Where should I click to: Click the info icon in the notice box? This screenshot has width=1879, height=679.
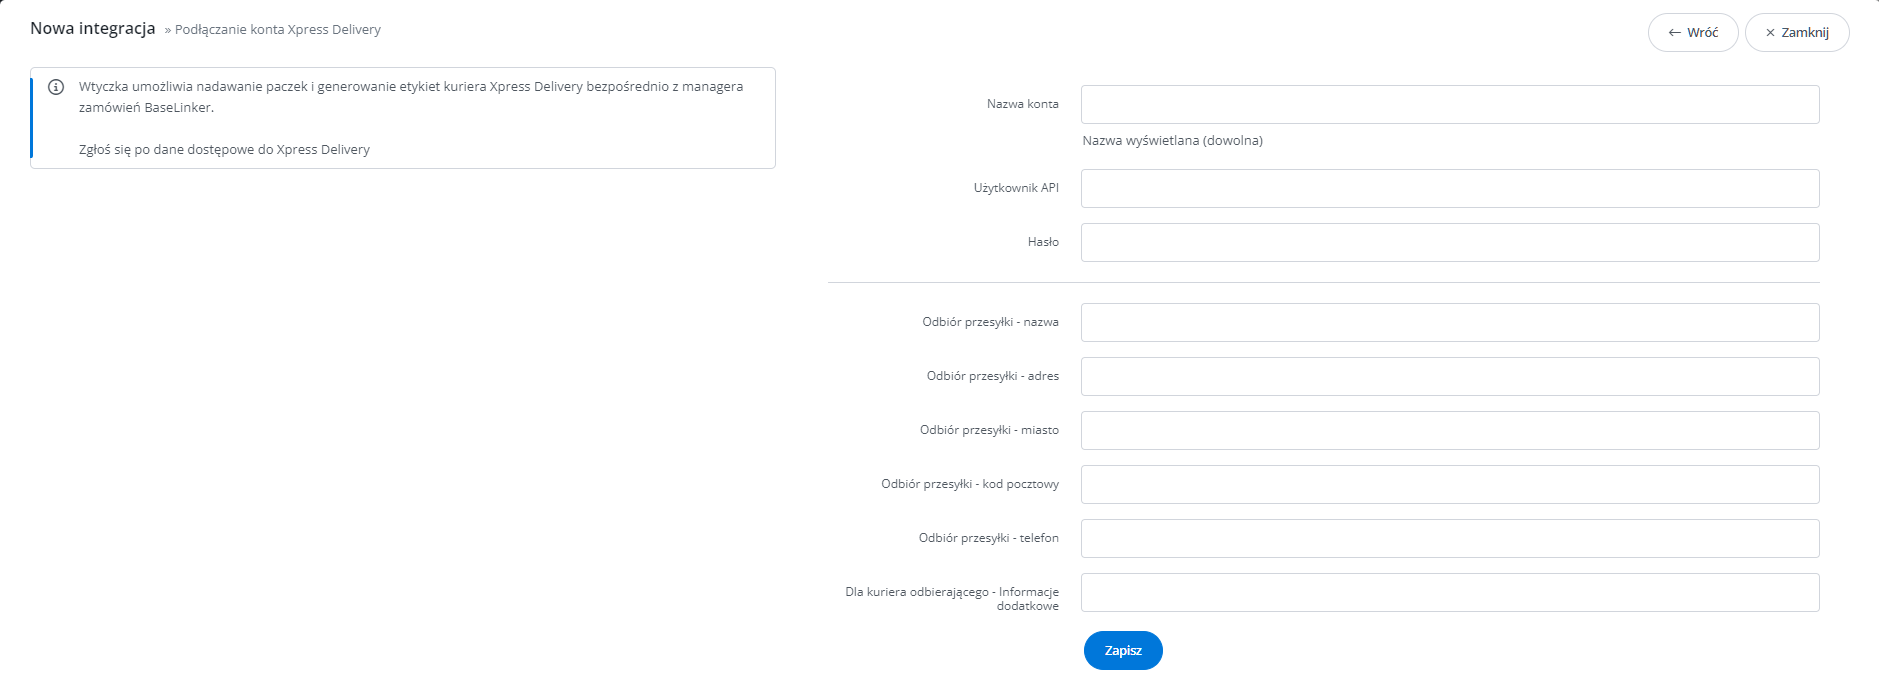[56, 87]
